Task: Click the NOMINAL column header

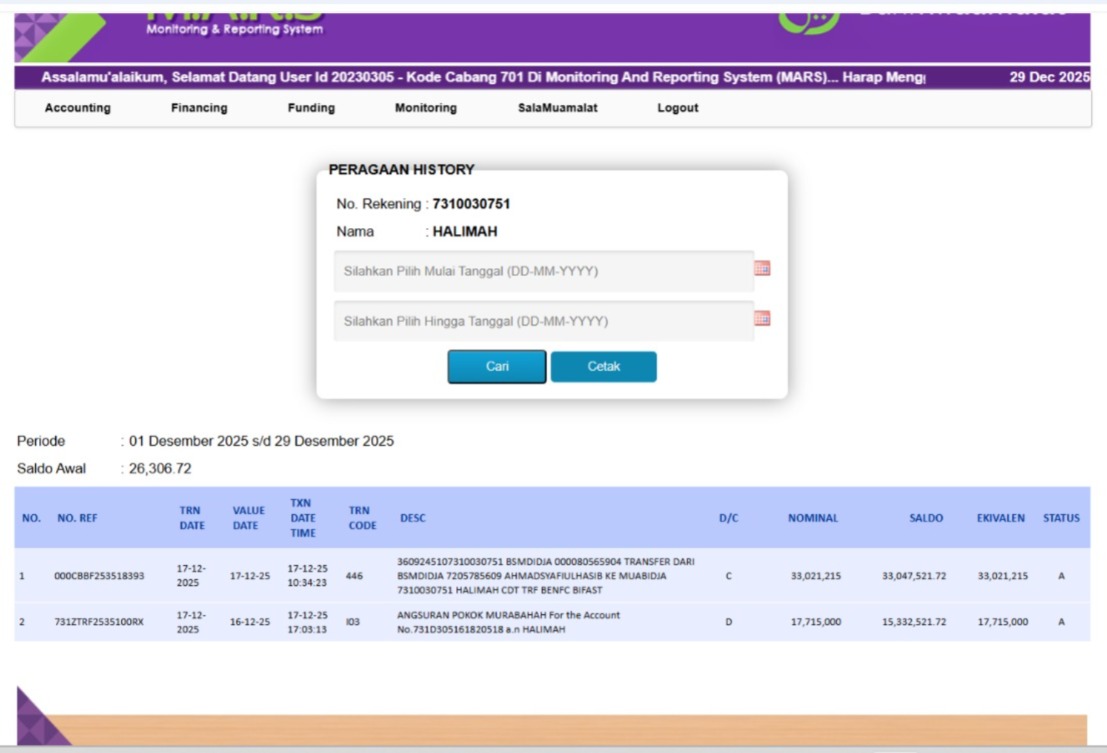Action: tap(812, 518)
